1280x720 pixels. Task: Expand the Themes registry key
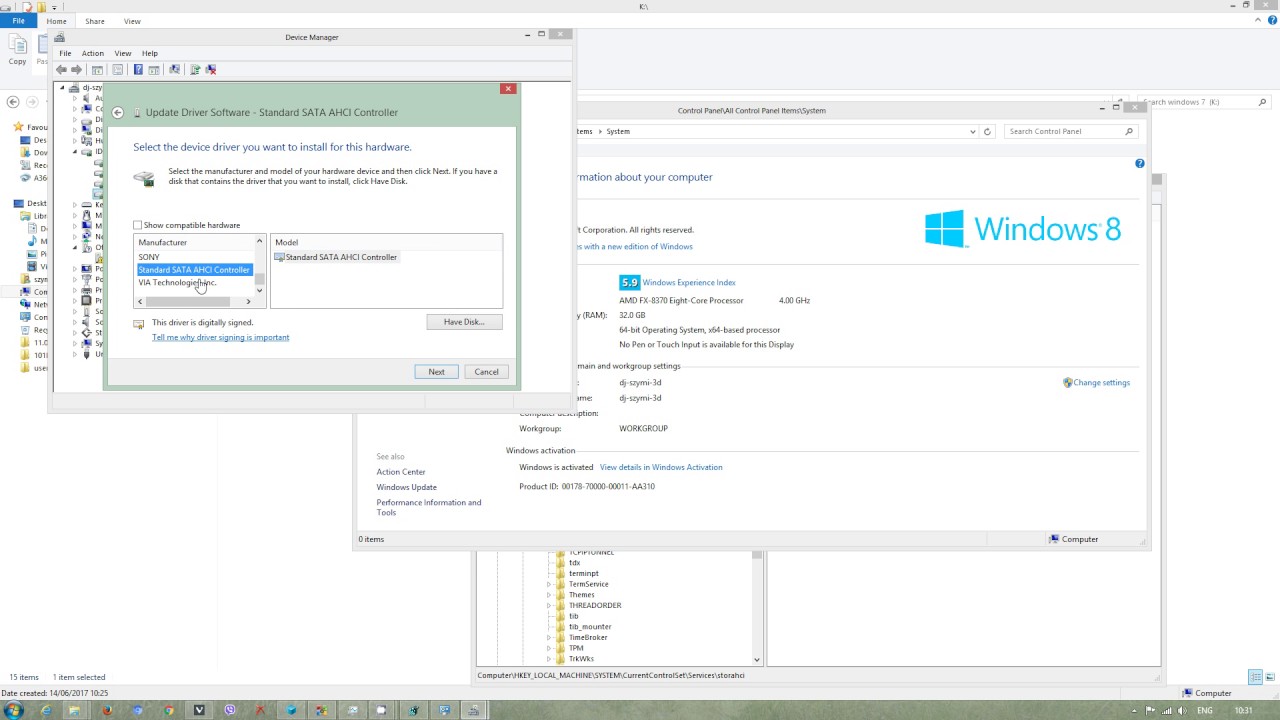coord(548,595)
